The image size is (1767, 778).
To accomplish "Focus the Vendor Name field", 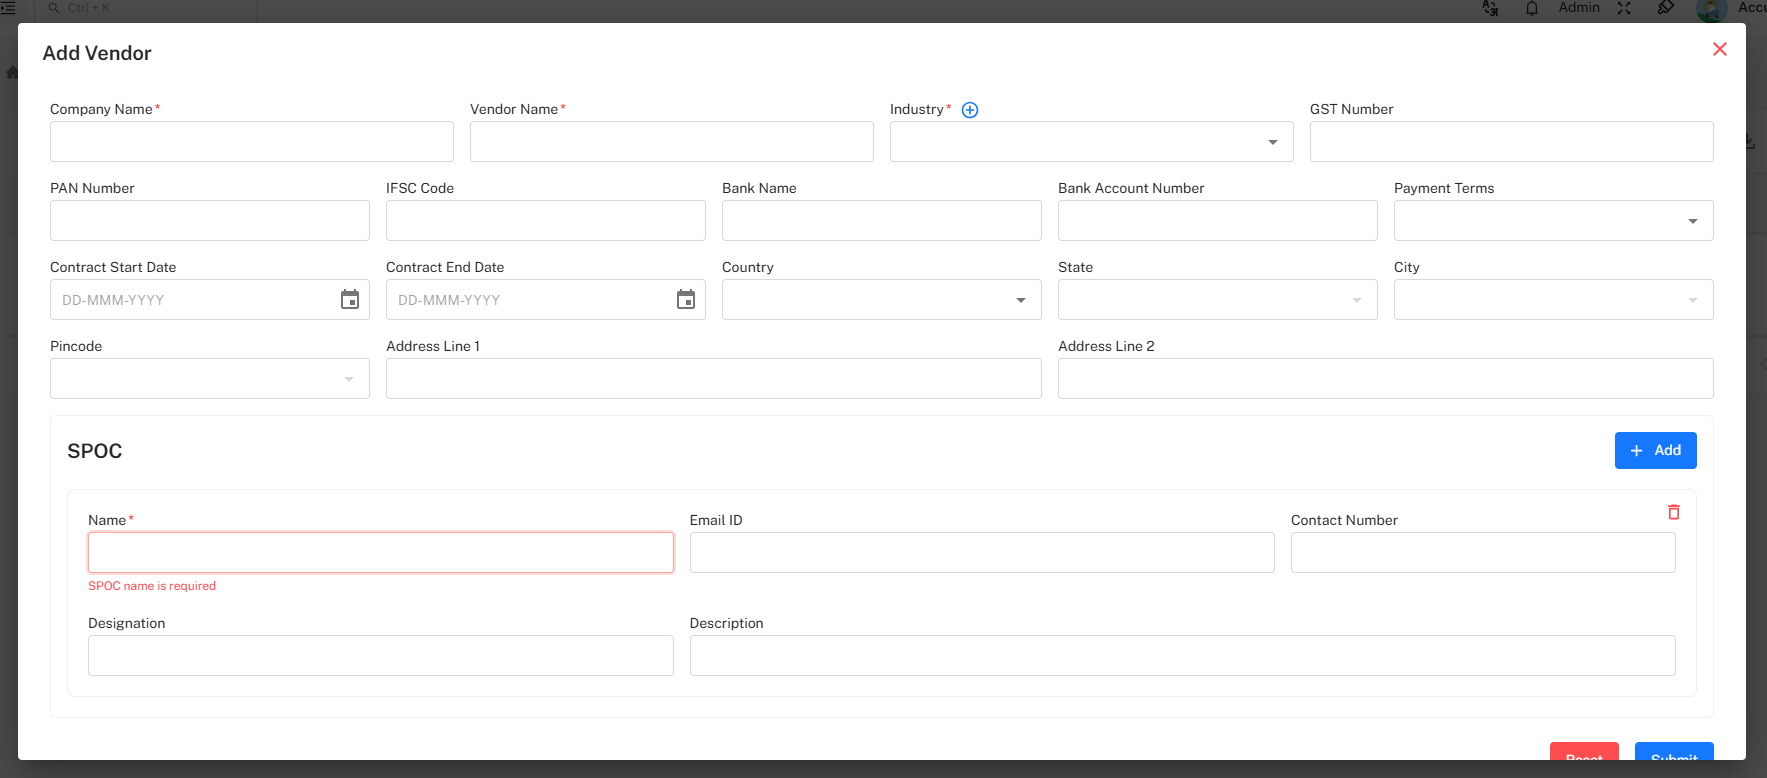I will point(671,142).
